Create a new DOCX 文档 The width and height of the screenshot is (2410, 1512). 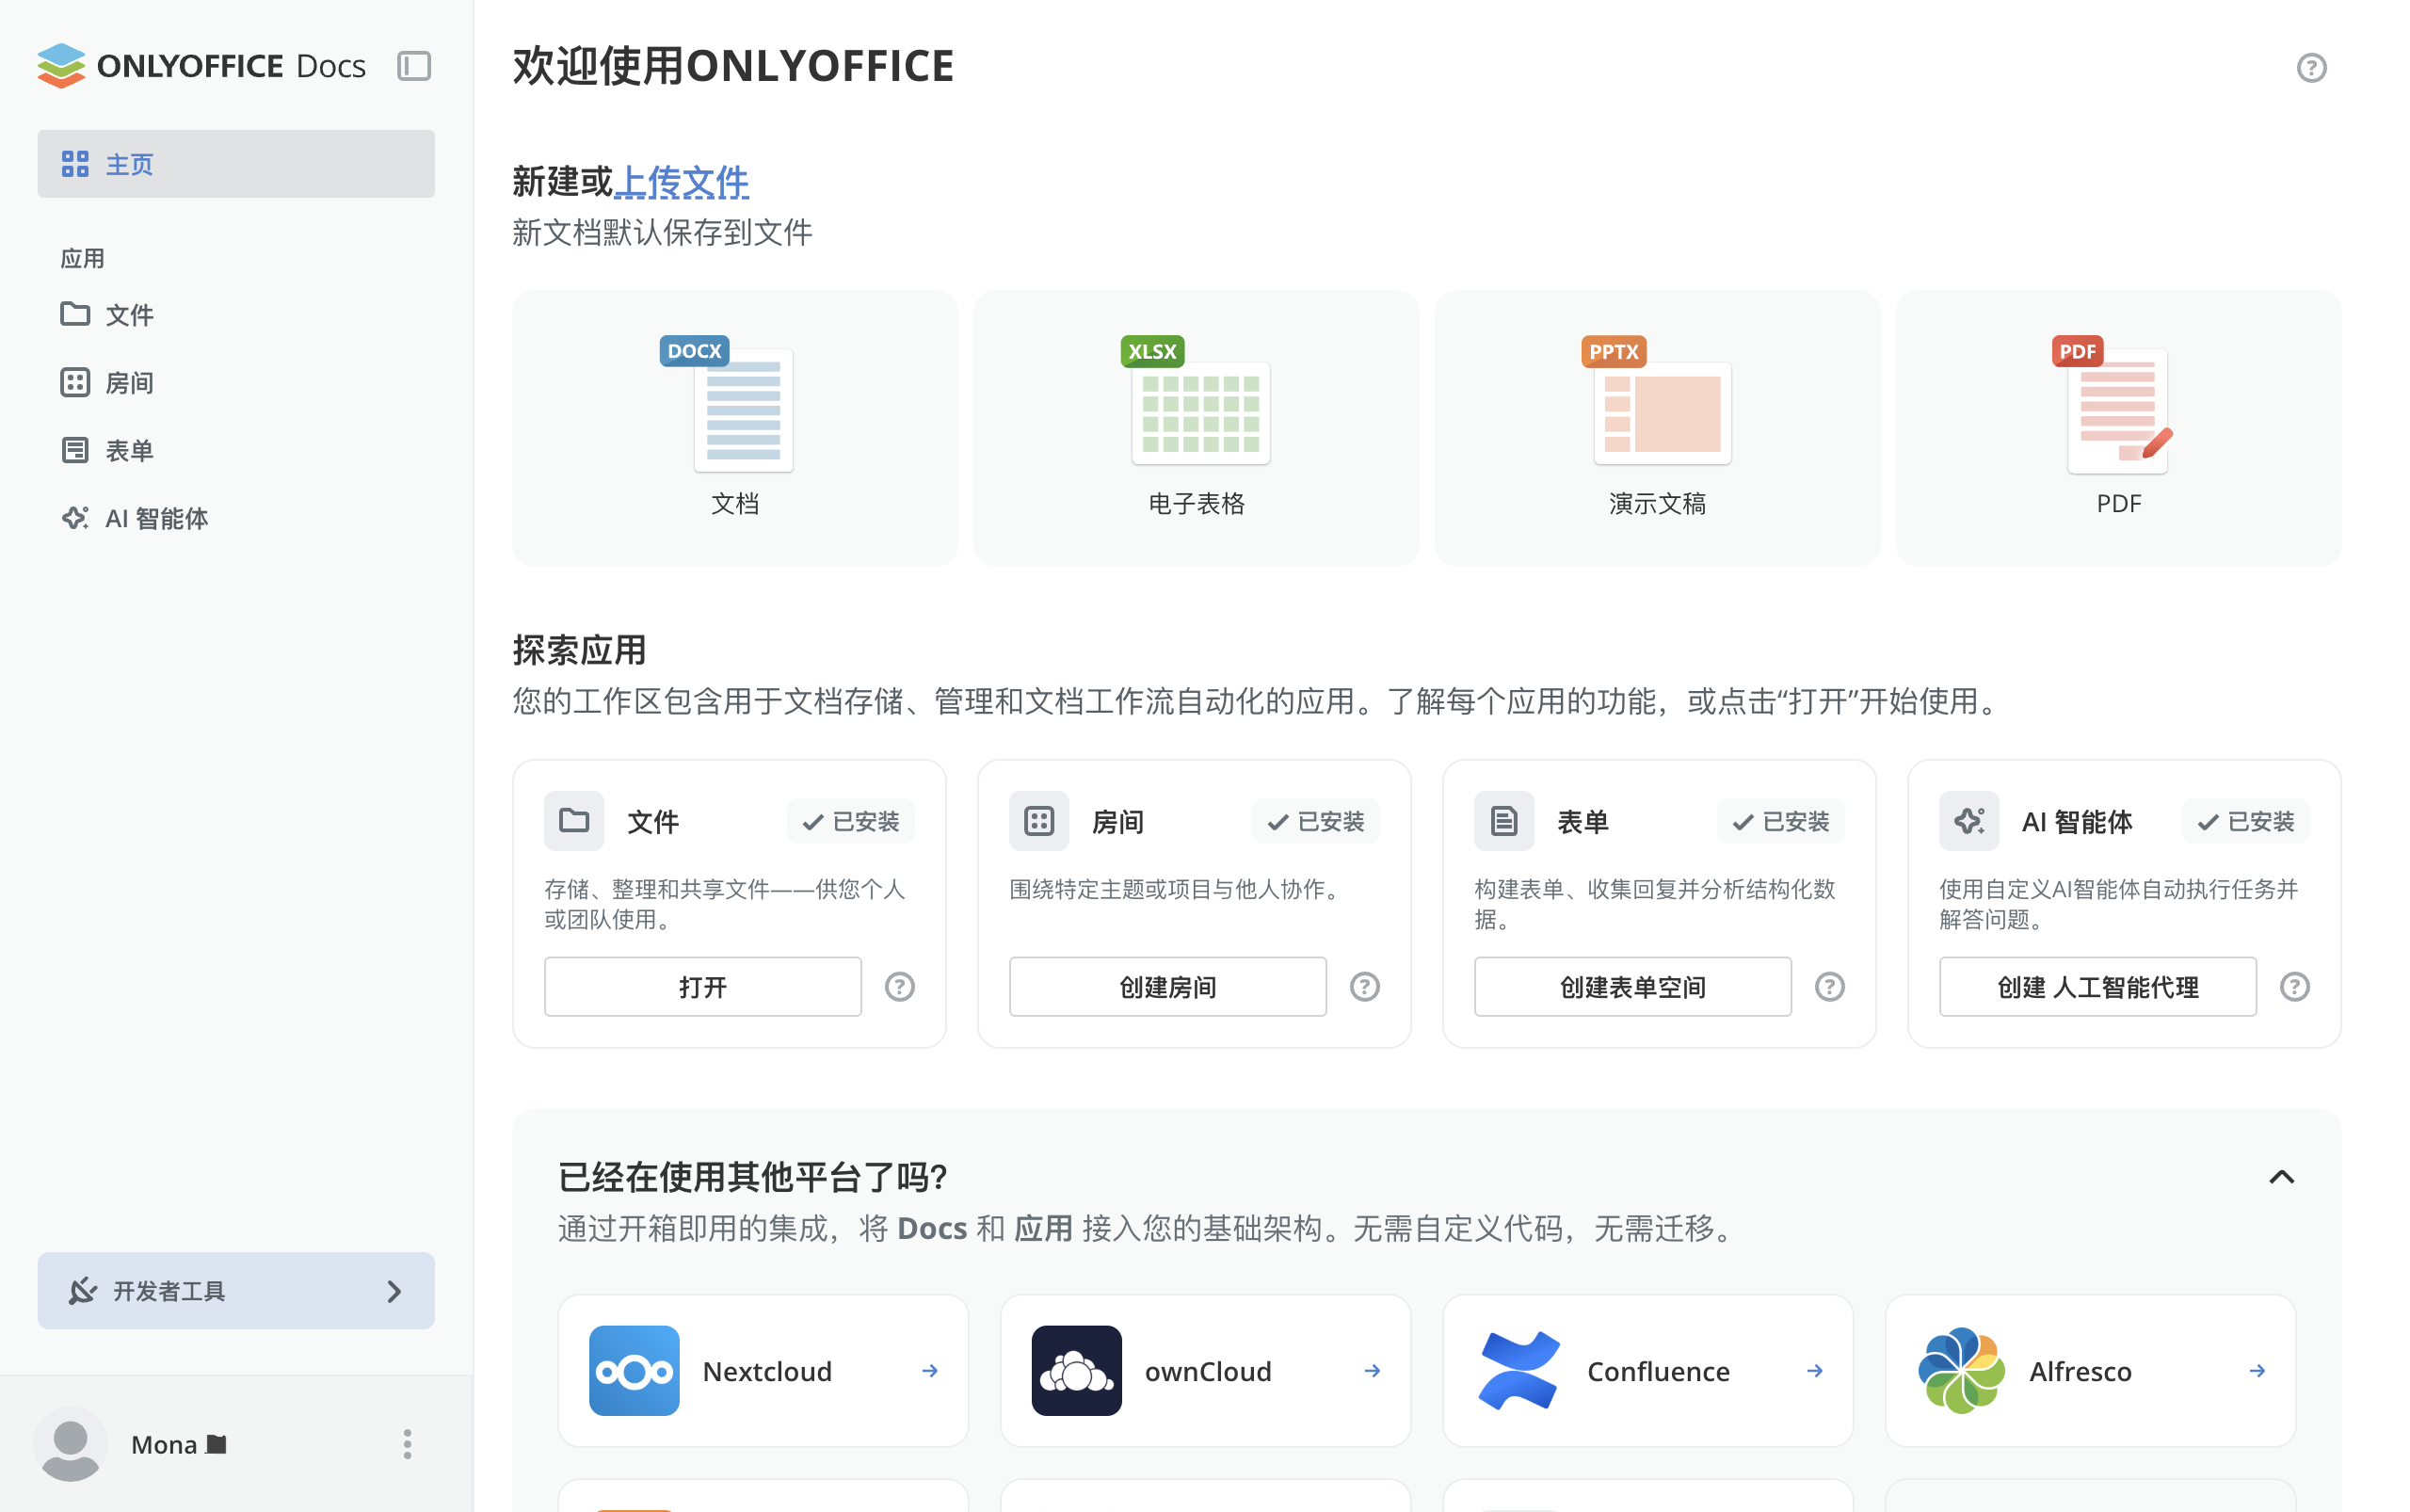click(735, 428)
